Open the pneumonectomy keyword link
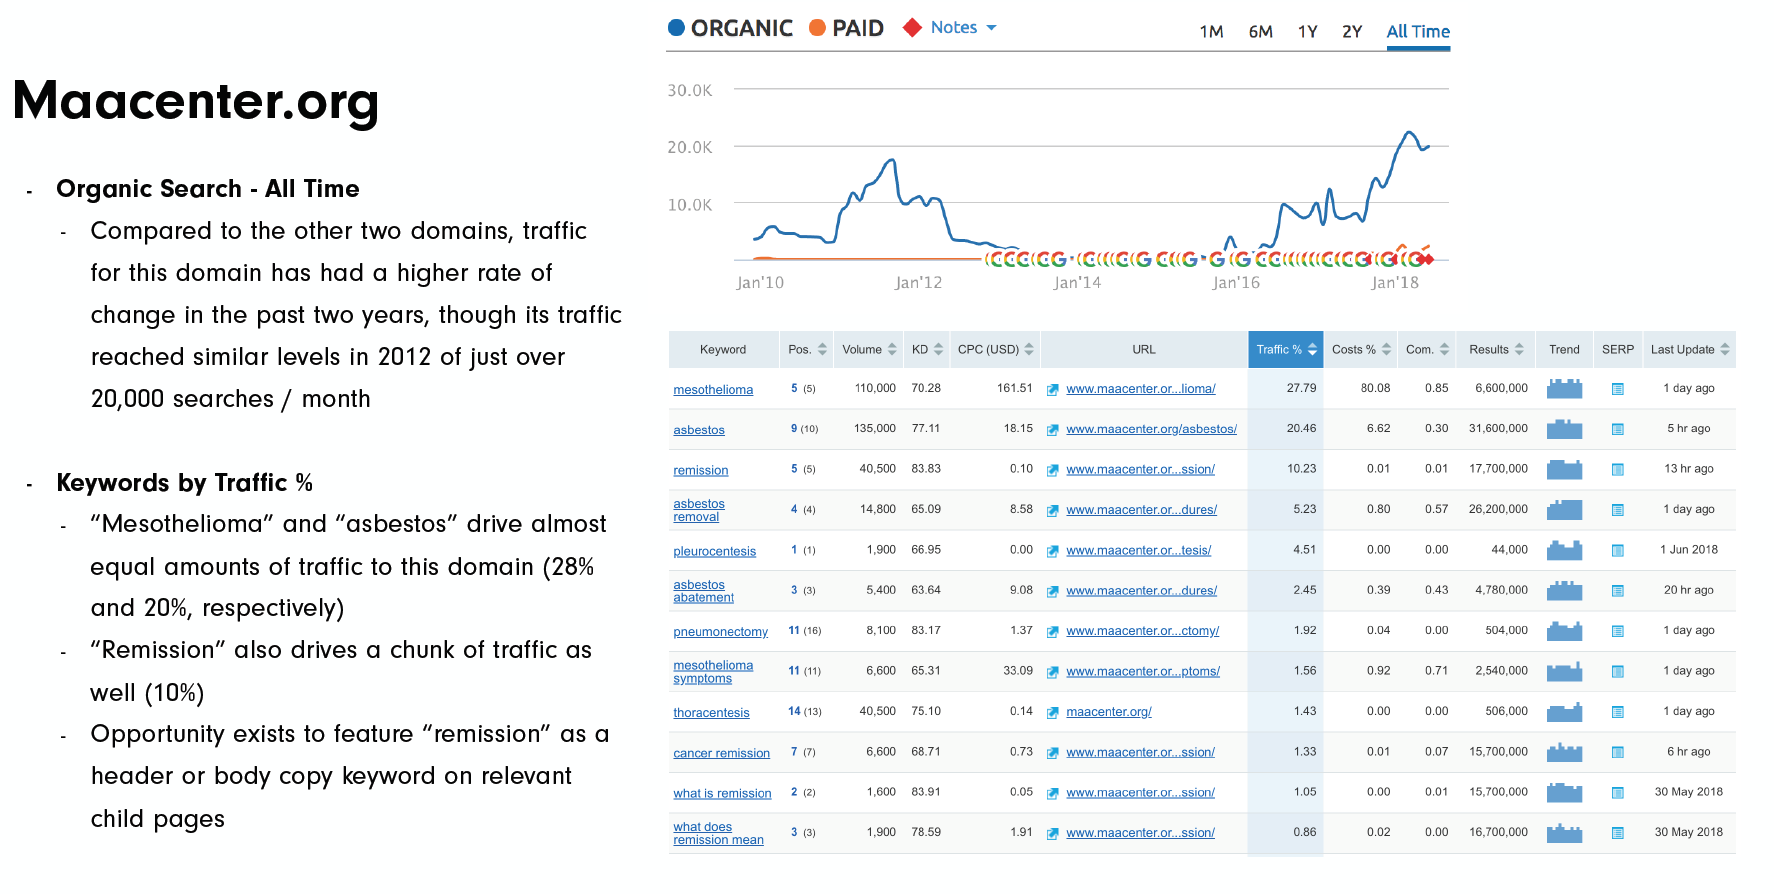Image resolution: width=1774 pixels, height=894 pixels. [x=720, y=632]
